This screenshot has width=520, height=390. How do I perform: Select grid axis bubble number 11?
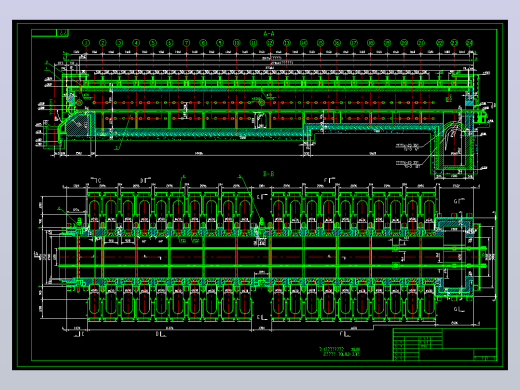253,43
